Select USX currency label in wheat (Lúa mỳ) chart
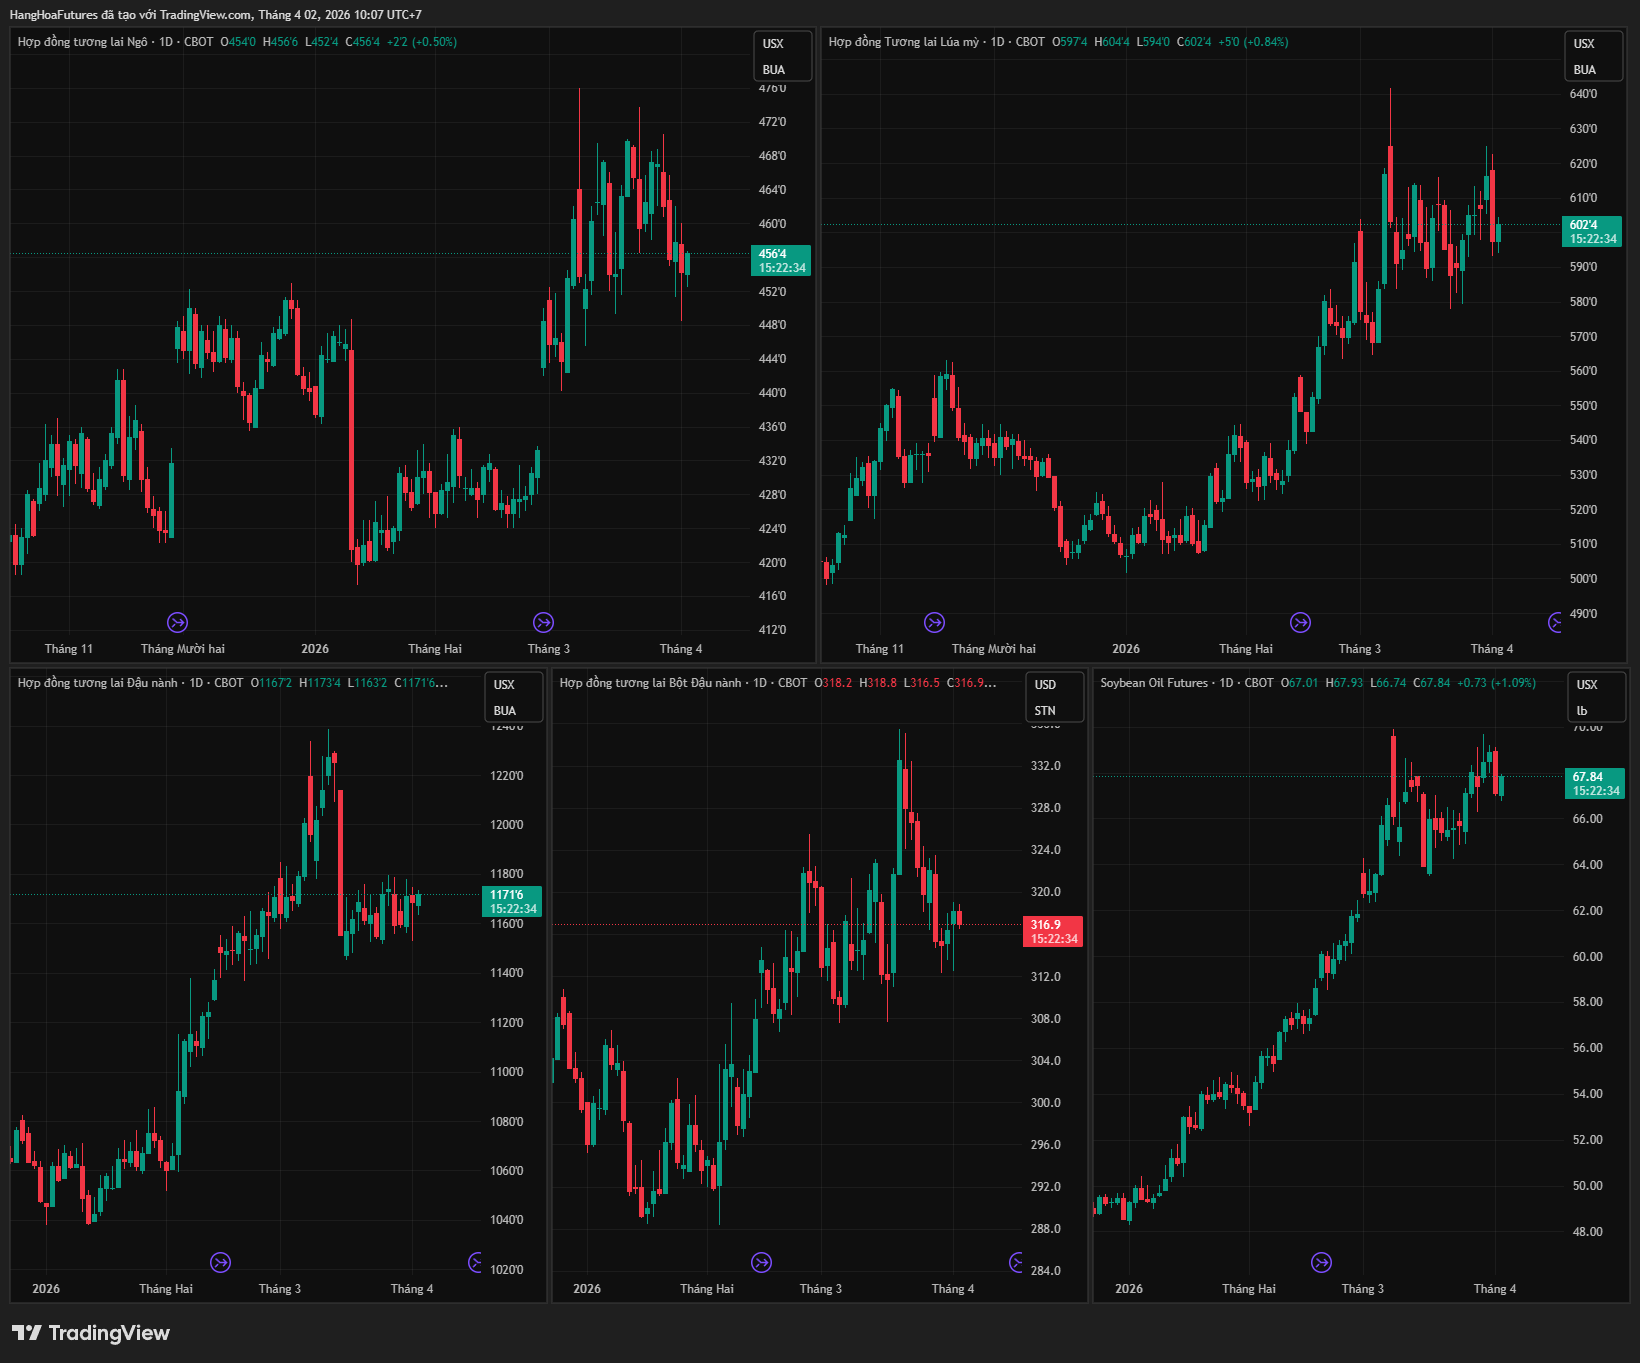 click(x=1584, y=44)
